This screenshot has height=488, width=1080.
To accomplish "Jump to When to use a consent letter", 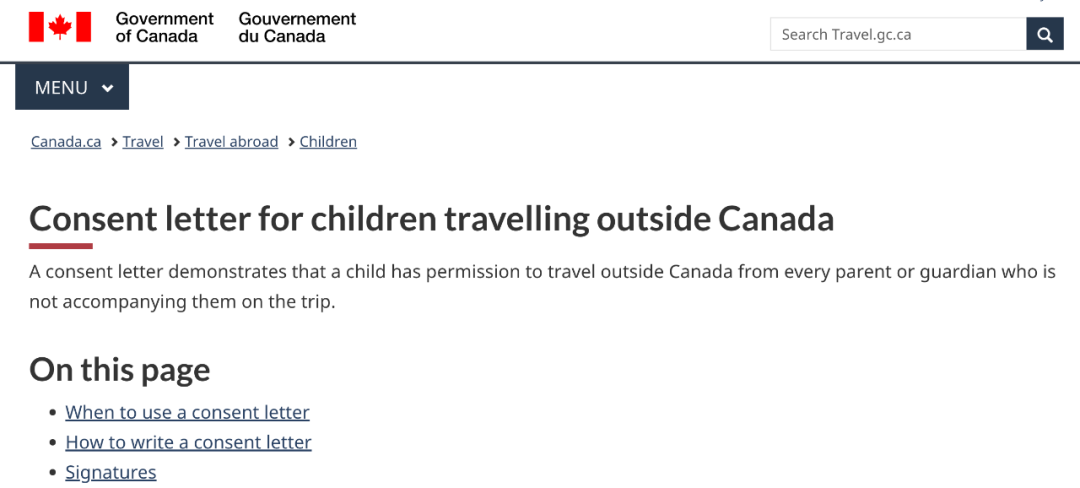I will pos(187,412).
